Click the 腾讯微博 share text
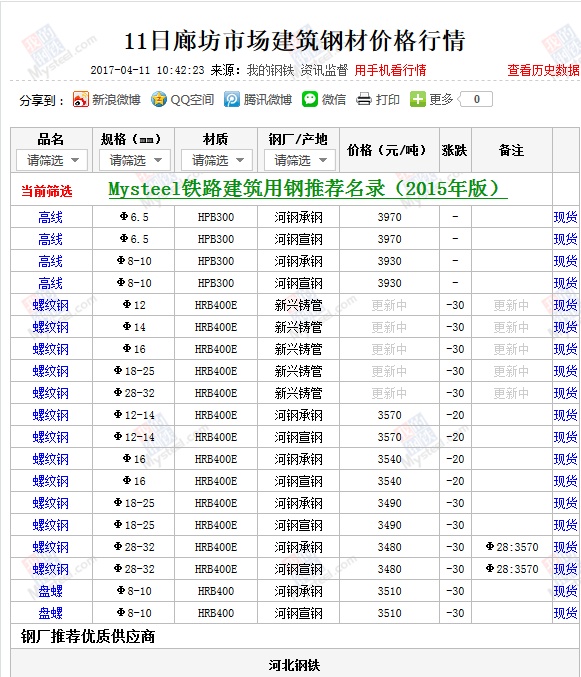 (x=268, y=100)
